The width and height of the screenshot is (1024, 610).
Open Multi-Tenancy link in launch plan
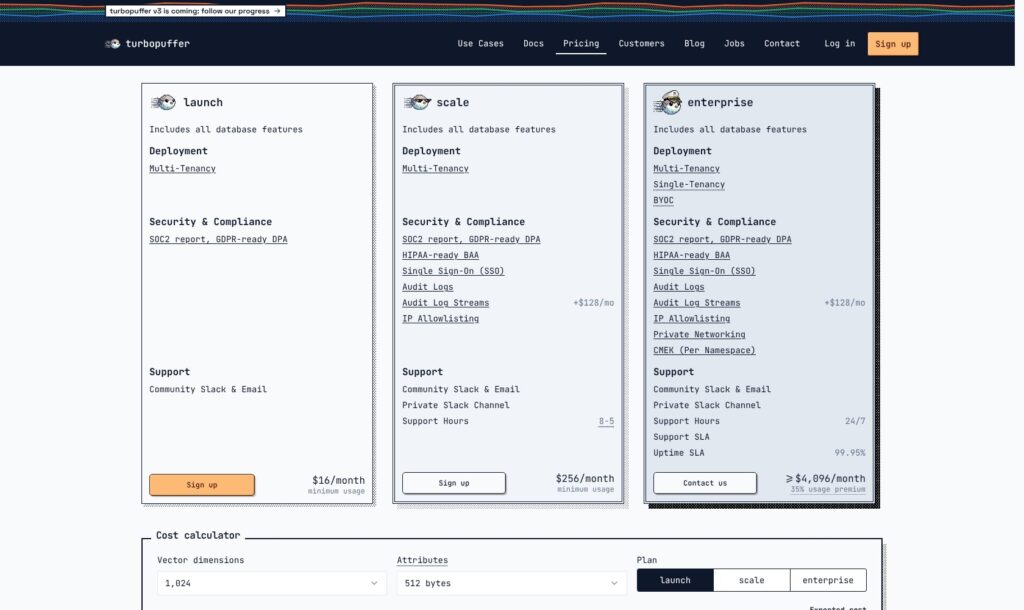(x=182, y=169)
